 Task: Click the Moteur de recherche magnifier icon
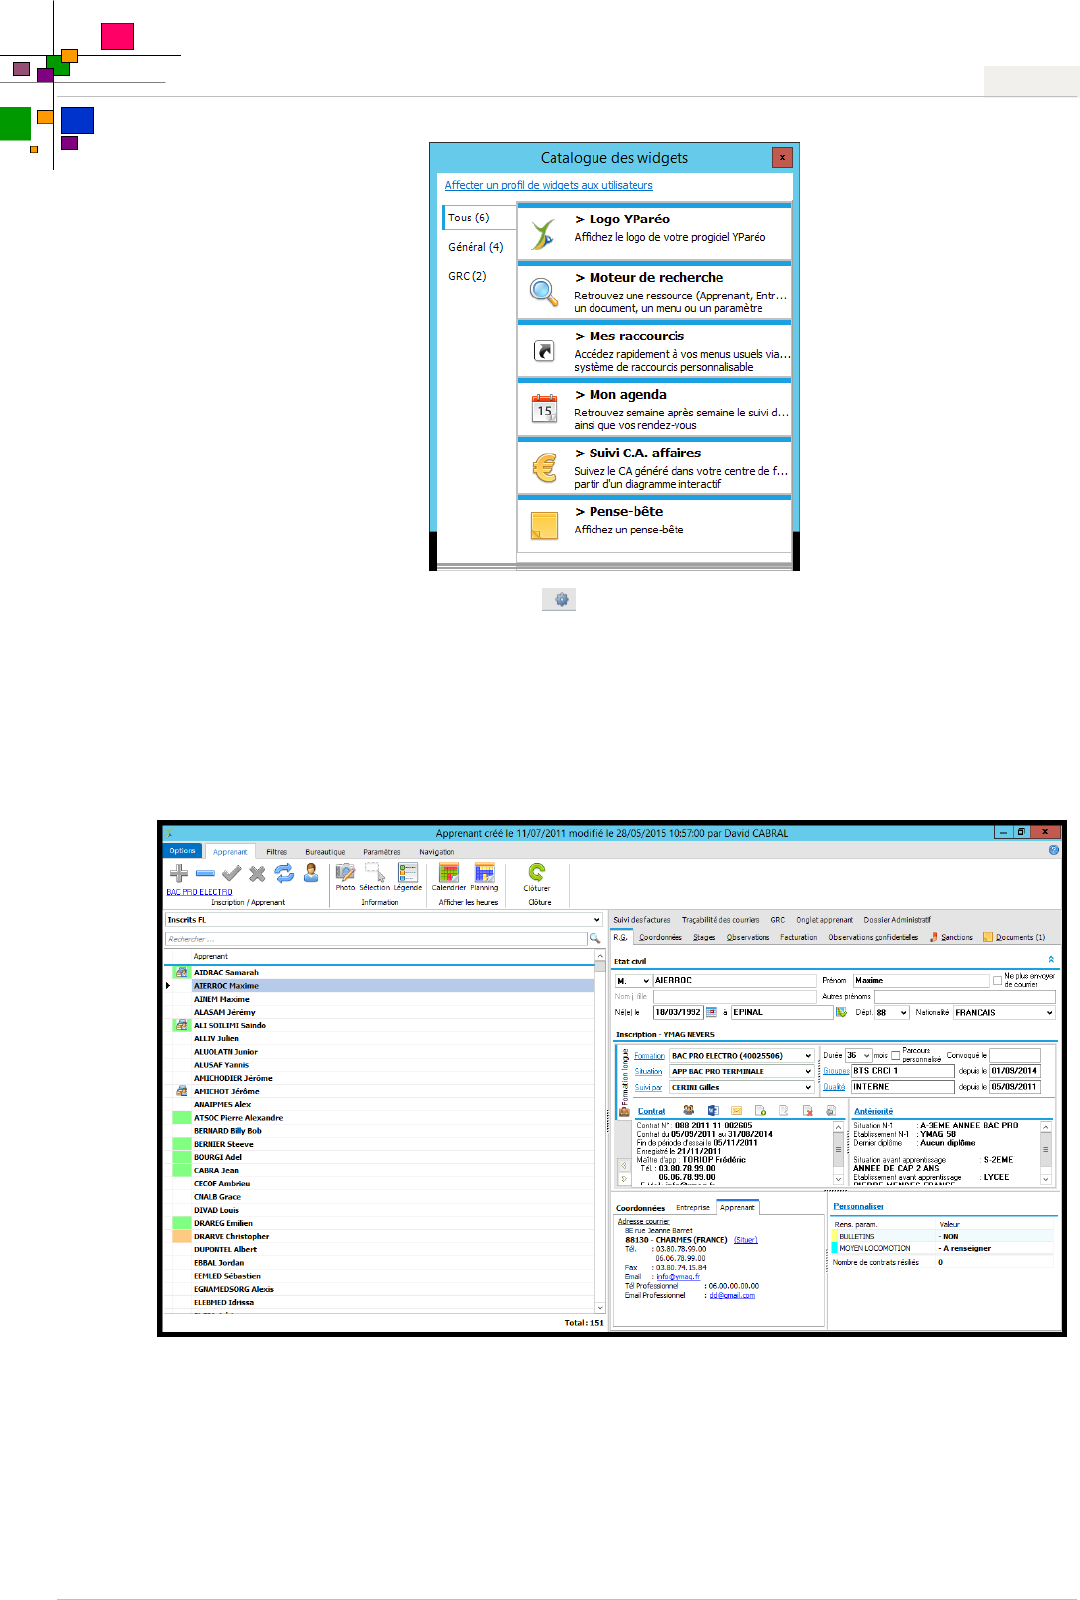543,292
